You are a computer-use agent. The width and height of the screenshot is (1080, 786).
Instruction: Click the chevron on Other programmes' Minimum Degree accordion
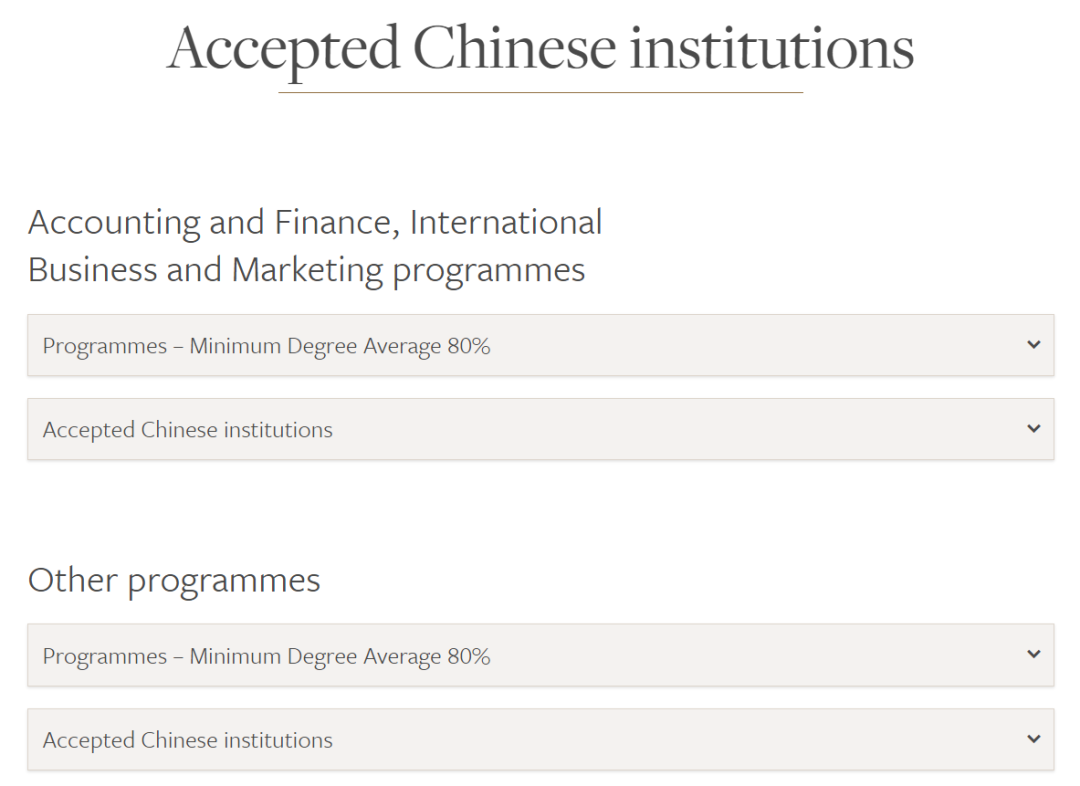(x=1035, y=655)
